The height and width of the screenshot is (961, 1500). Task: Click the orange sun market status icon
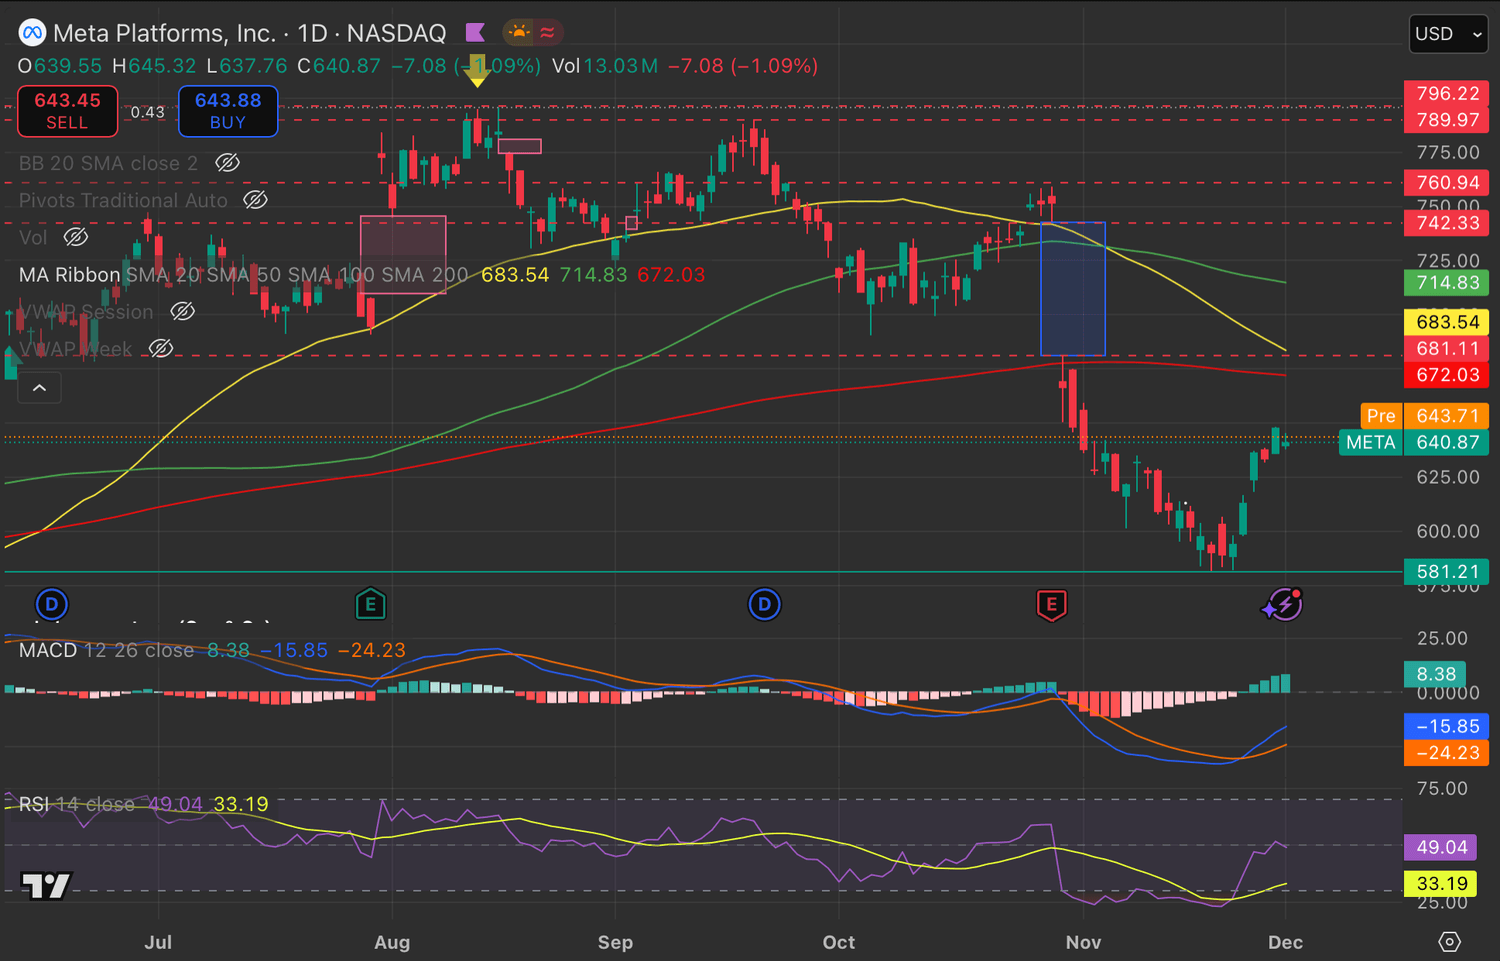519,32
